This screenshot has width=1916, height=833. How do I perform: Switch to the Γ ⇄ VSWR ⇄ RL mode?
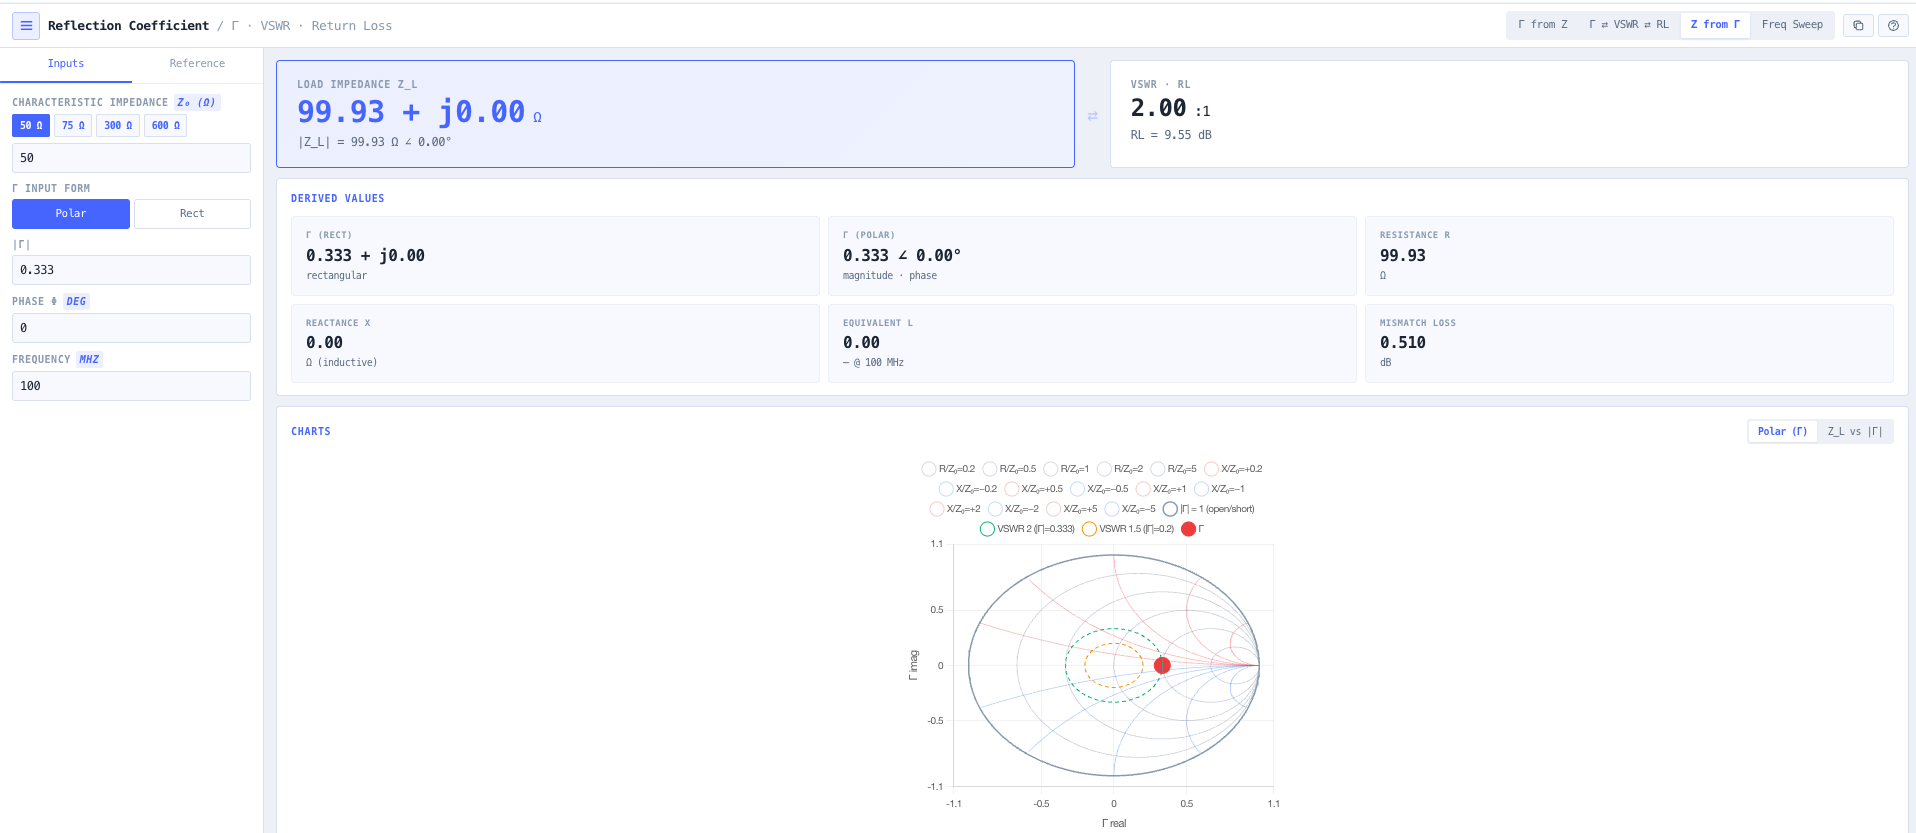[1629, 25]
